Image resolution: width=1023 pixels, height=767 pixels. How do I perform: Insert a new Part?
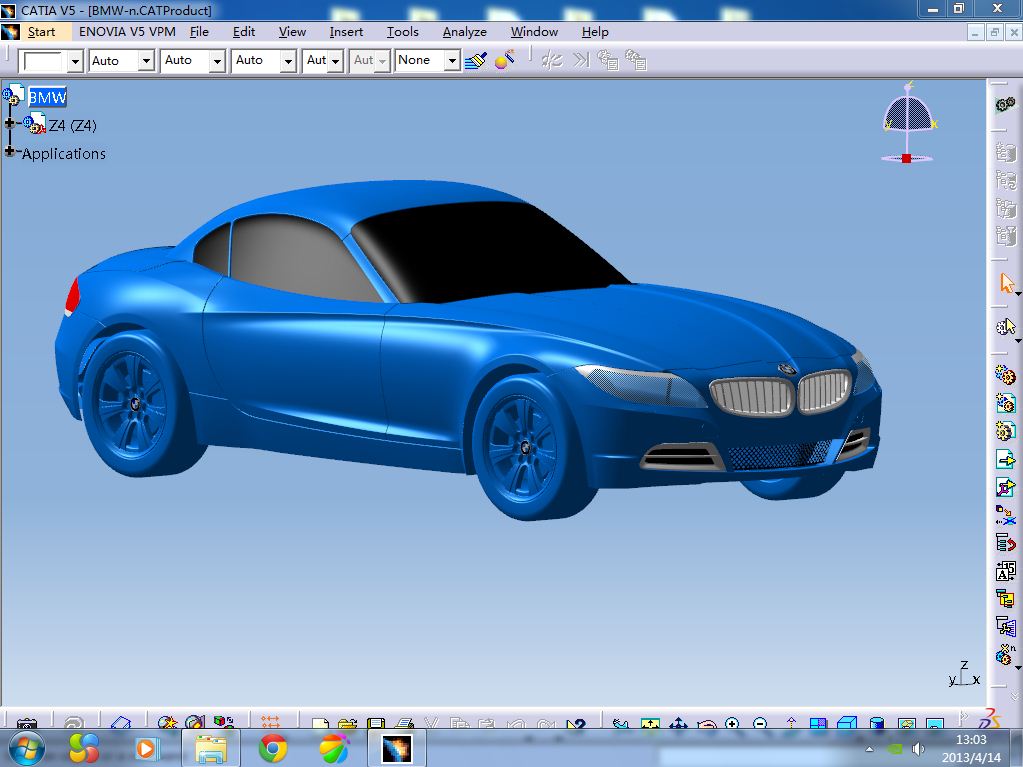pyautogui.click(x=1005, y=431)
